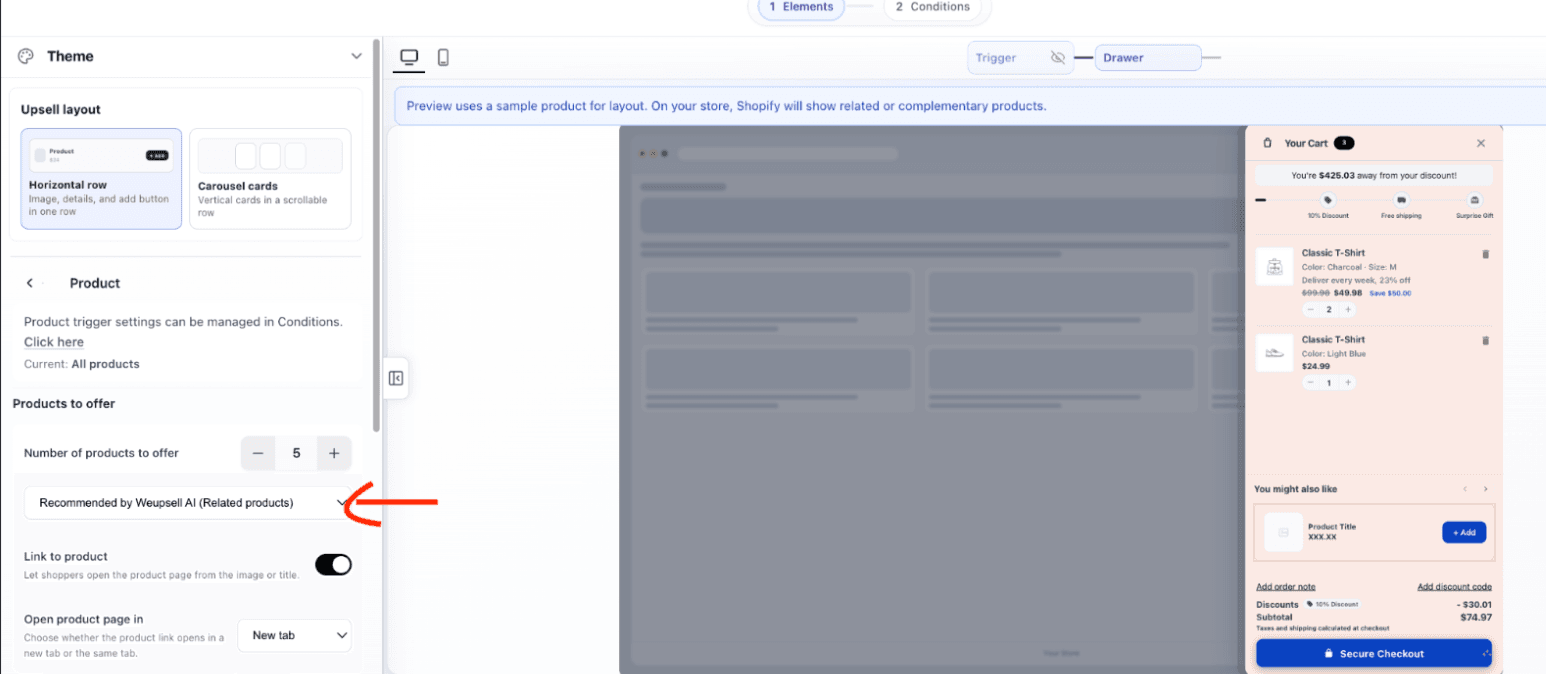Show next recommended product arrow
Screen dimensions: 1546x674
click(x=1485, y=489)
